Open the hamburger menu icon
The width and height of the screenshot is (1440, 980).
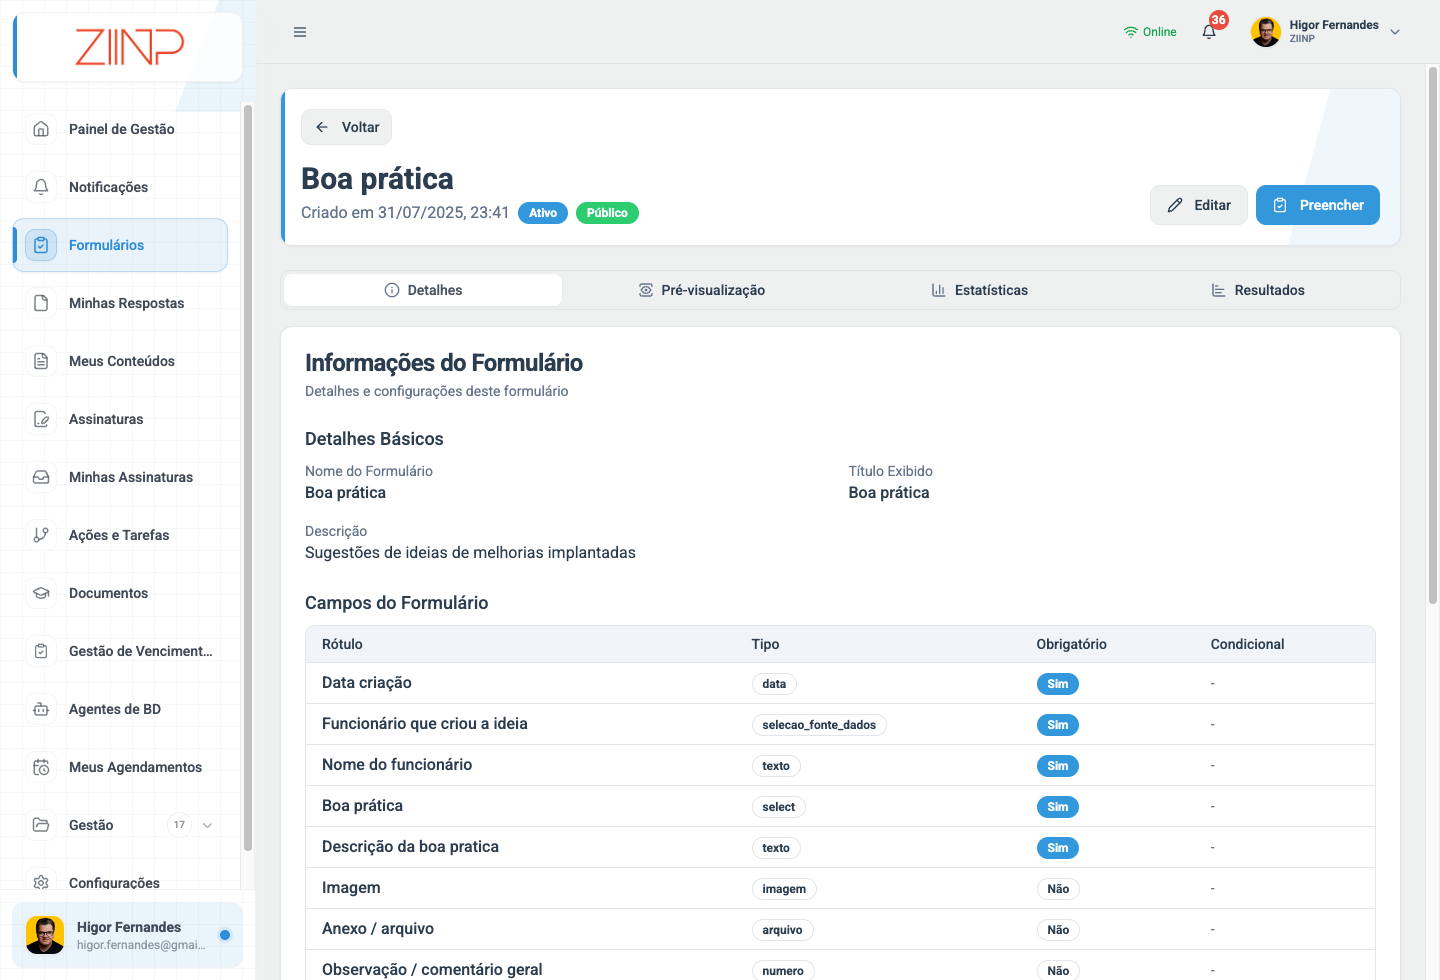(x=300, y=32)
